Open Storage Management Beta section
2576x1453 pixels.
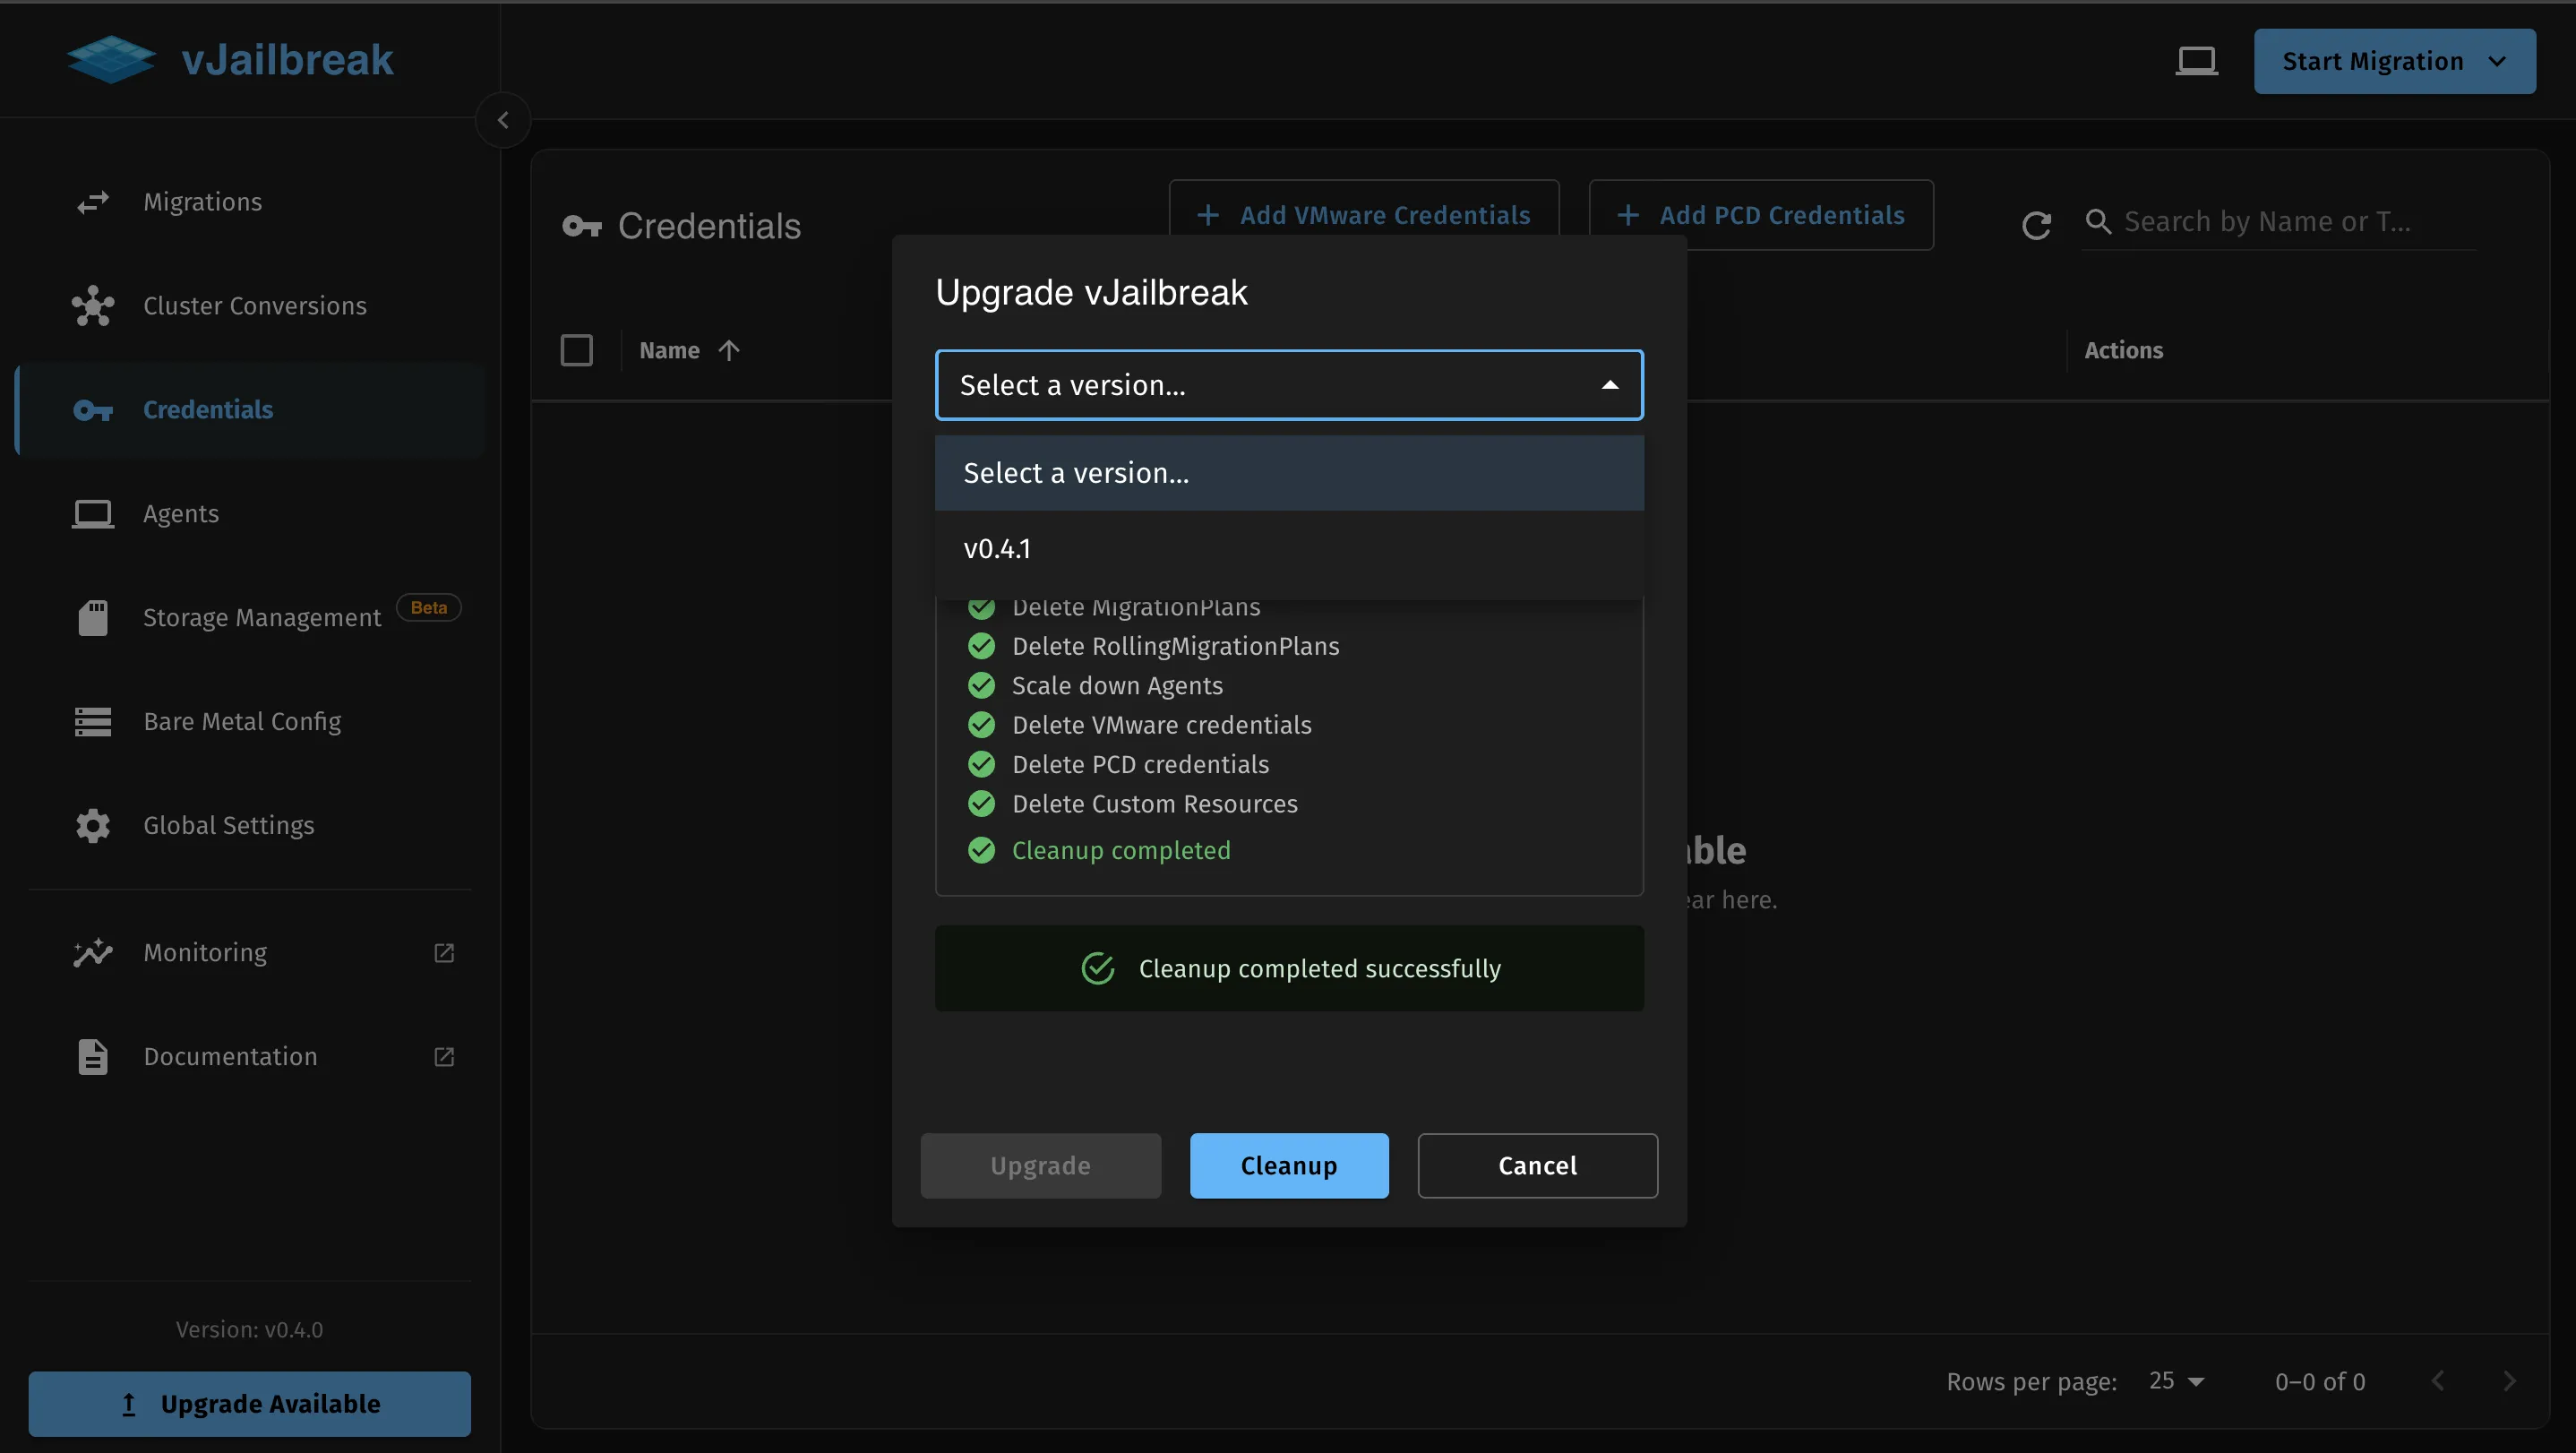click(x=261, y=618)
